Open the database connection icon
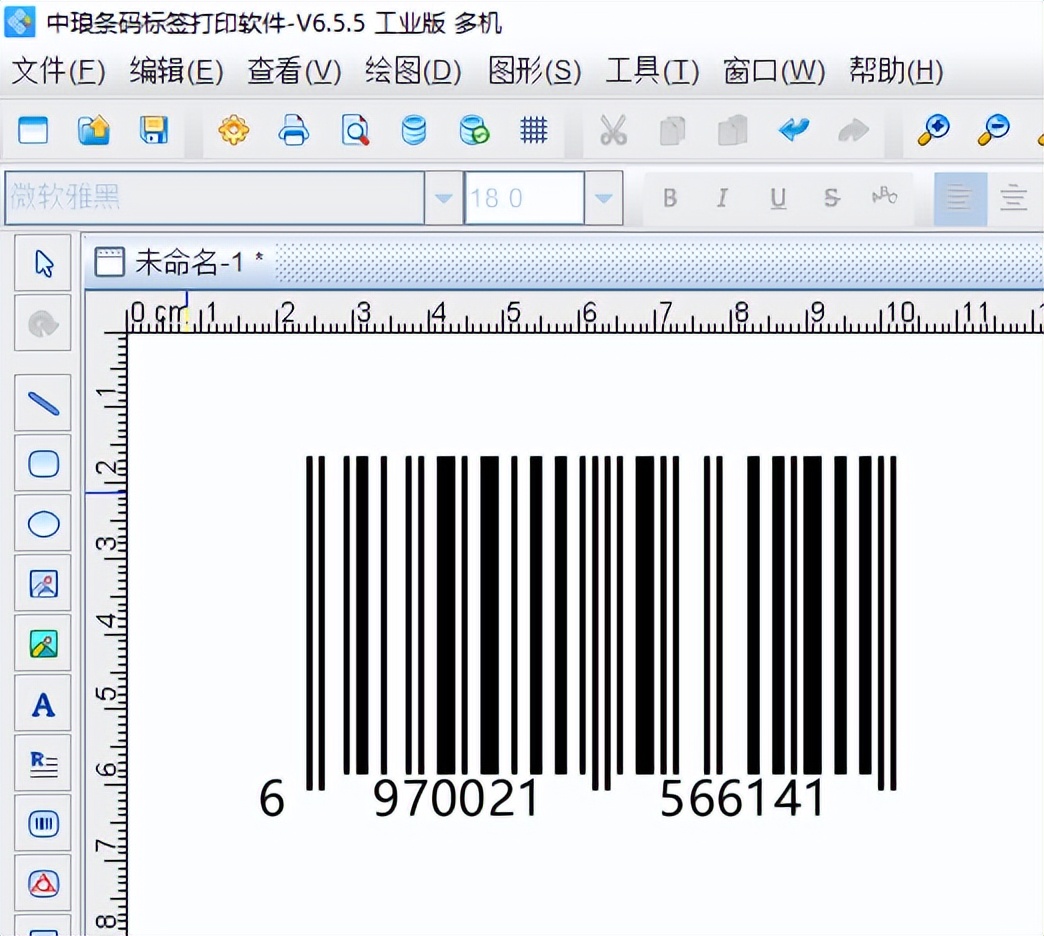 [x=413, y=130]
